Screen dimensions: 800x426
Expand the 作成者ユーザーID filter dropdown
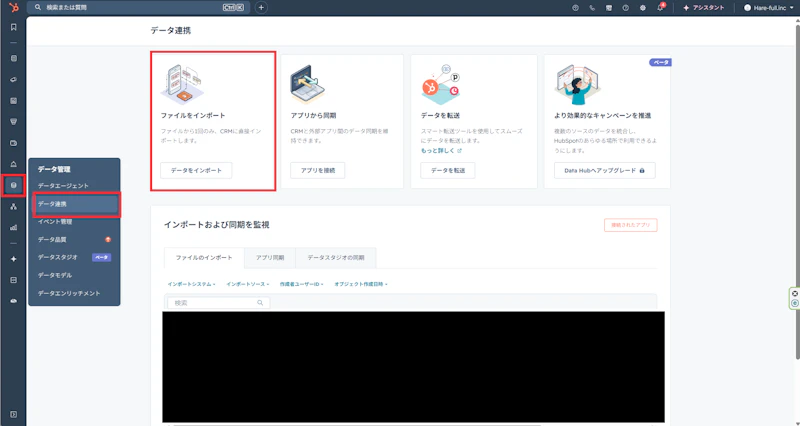pyautogui.click(x=302, y=284)
